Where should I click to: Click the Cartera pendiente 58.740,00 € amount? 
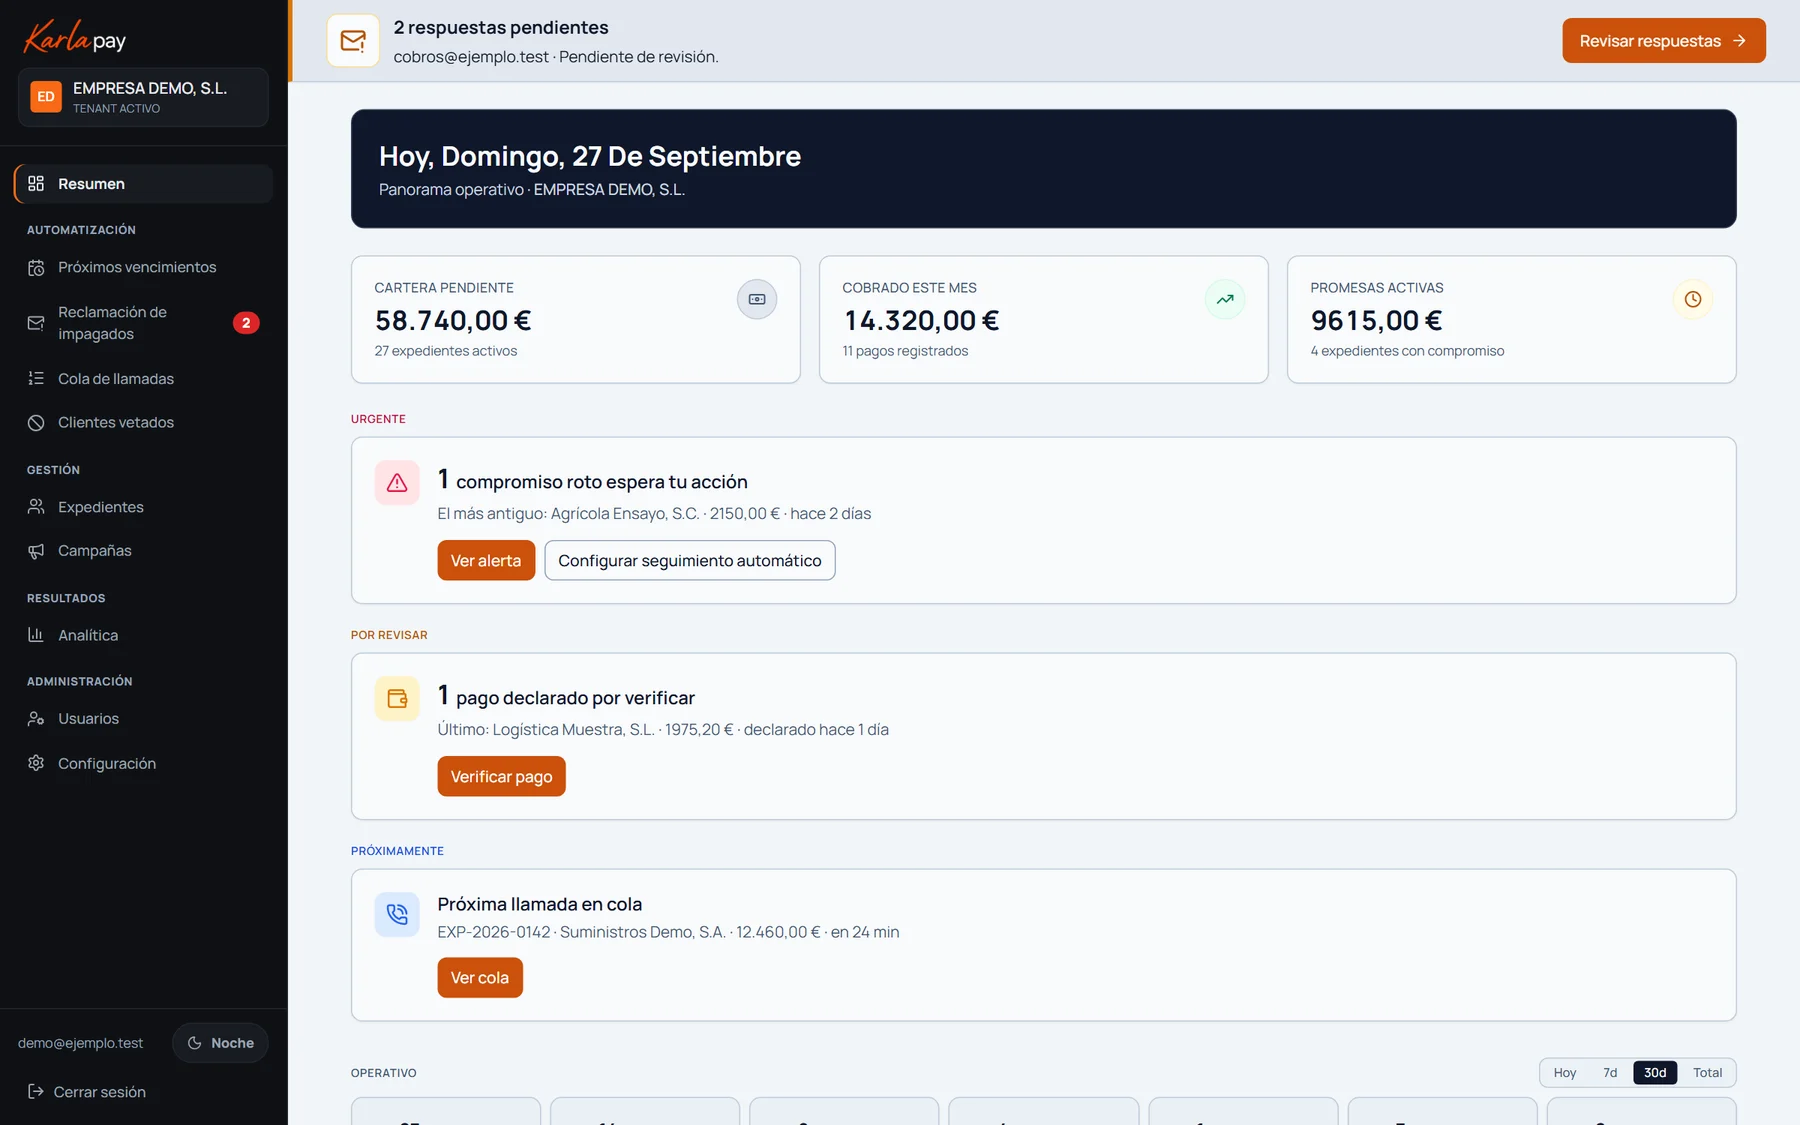pyautogui.click(x=453, y=321)
